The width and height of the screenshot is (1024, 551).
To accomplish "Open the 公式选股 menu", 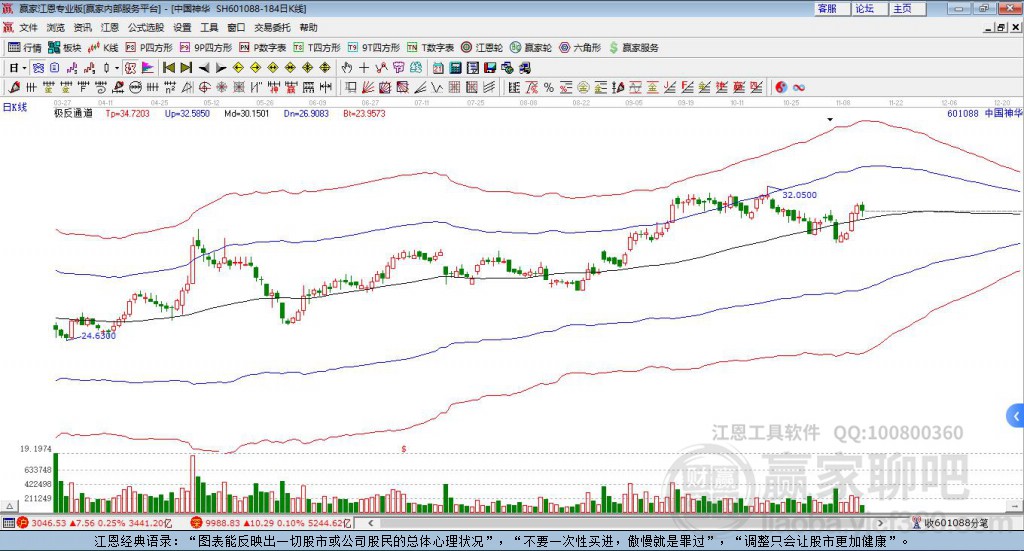I will pos(146,27).
